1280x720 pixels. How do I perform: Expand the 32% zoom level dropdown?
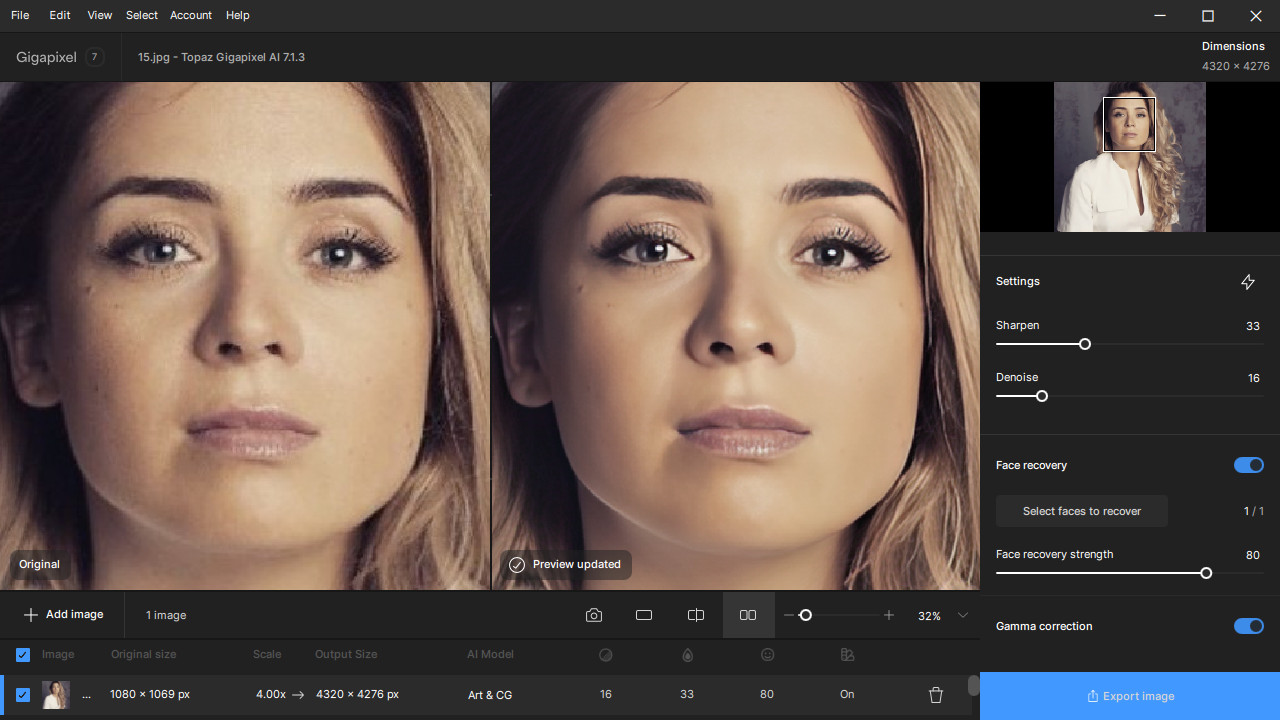tap(963, 615)
